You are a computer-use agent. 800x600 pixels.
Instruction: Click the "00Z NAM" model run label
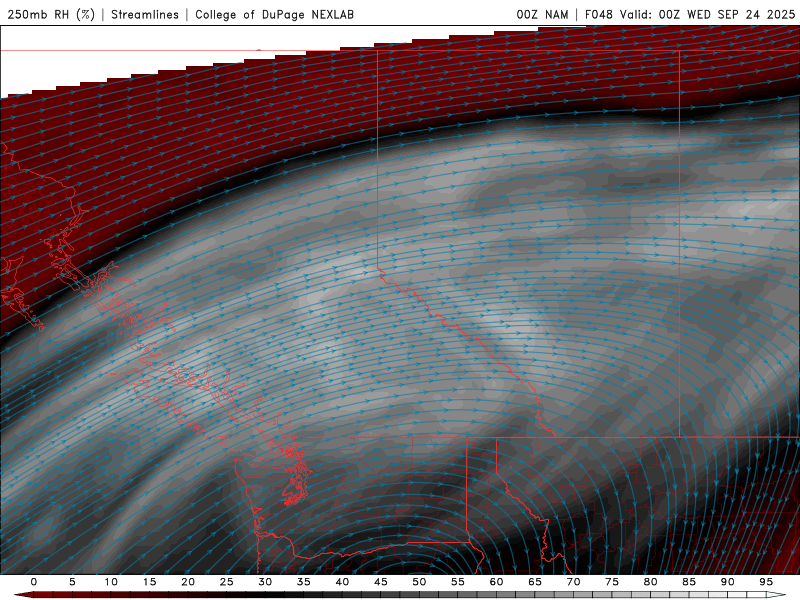542,14
